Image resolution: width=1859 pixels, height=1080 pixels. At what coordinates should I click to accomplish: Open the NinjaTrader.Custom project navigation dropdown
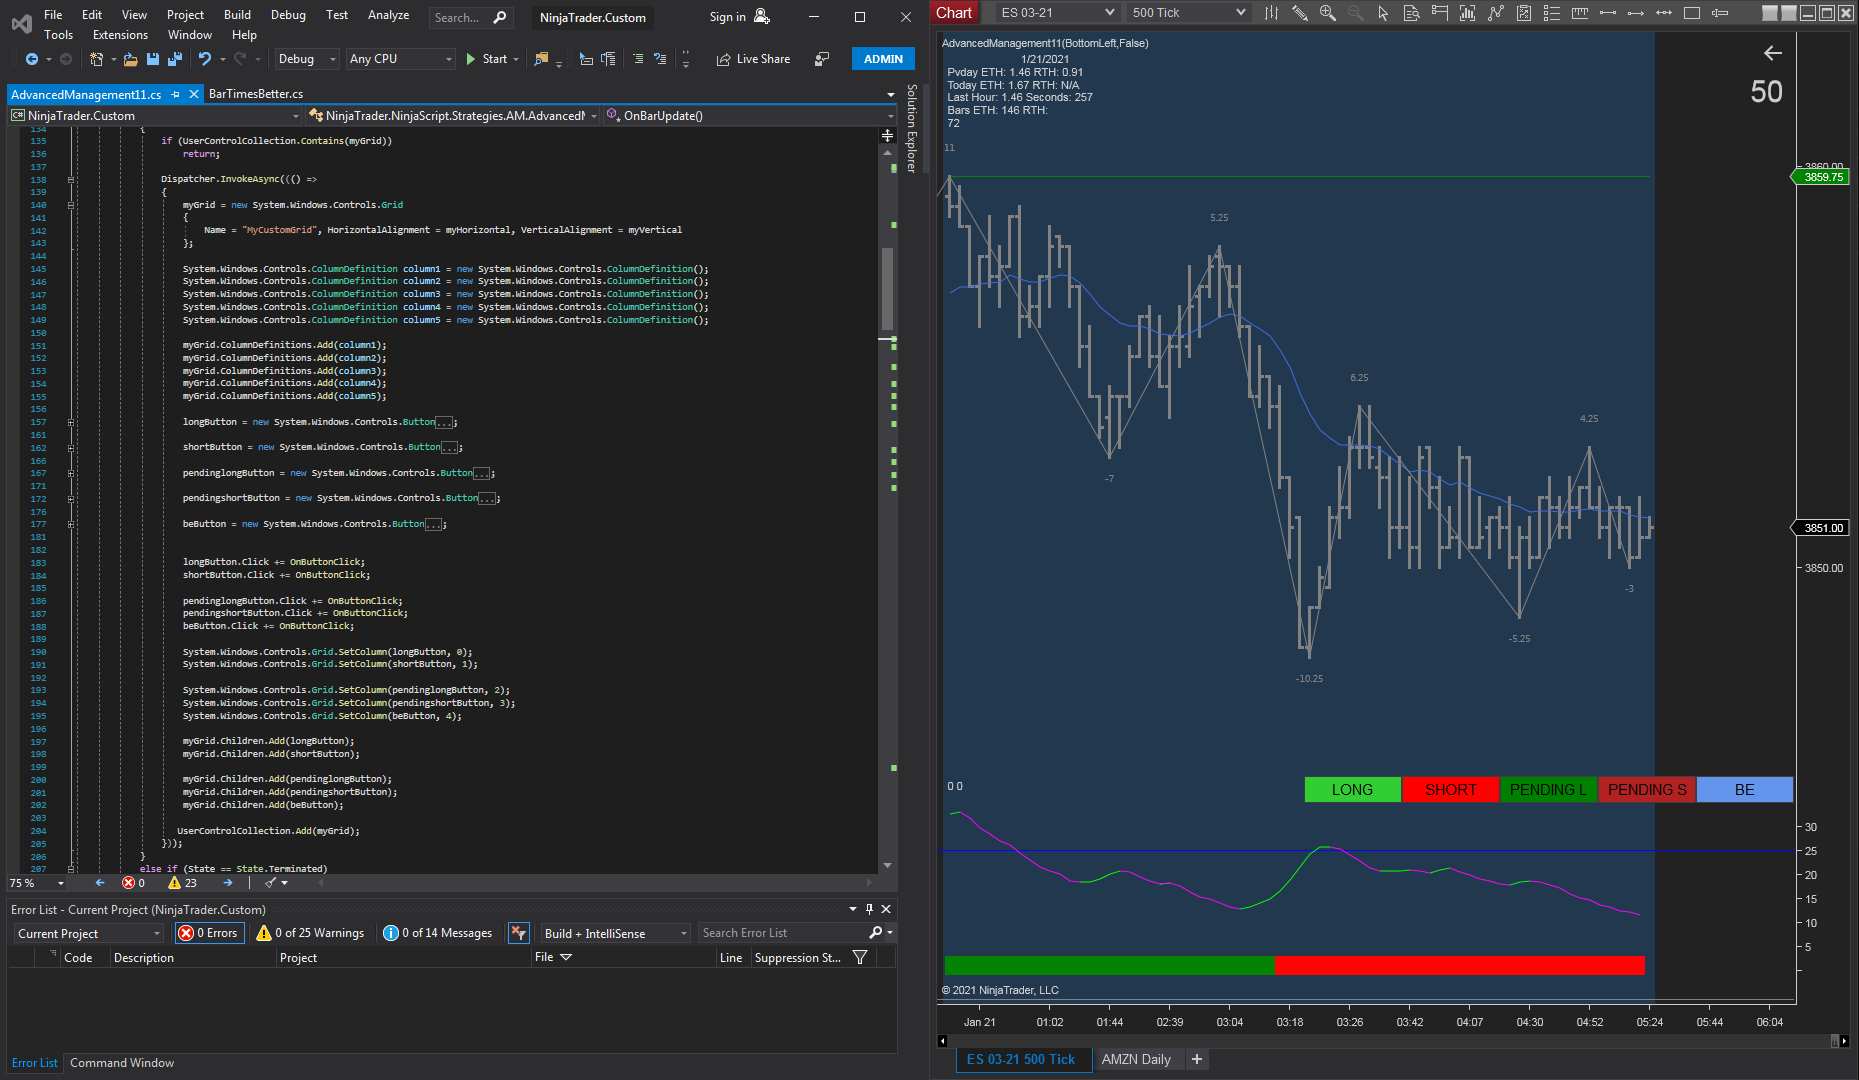click(x=155, y=116)
